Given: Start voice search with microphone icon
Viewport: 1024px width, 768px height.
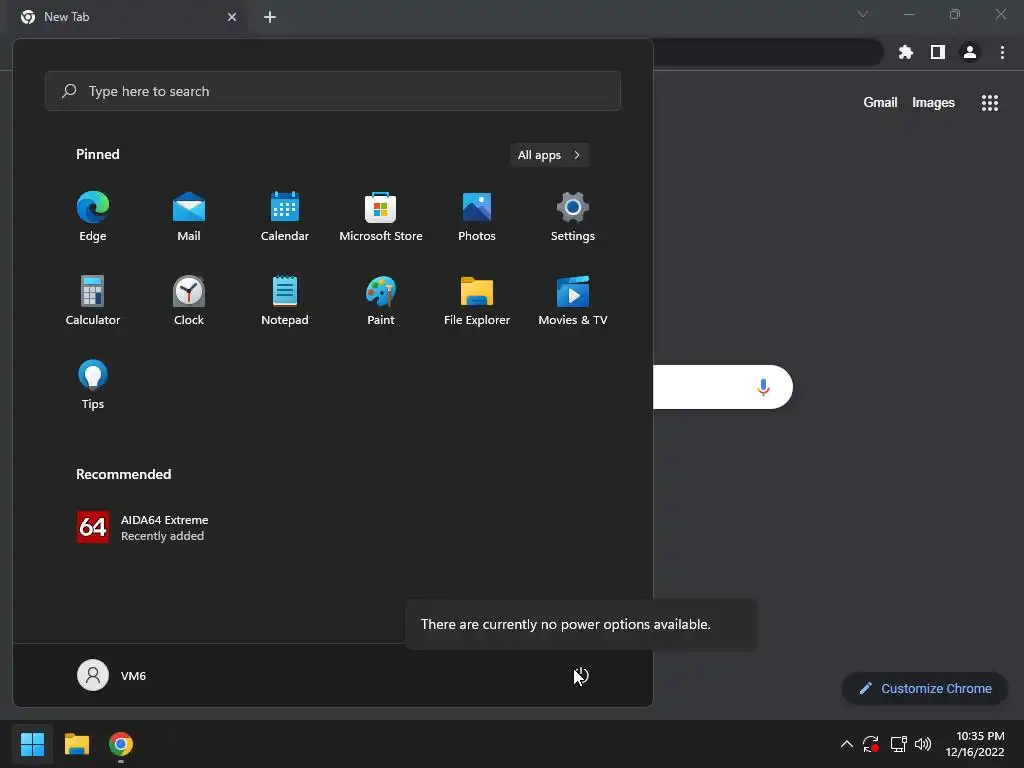Looking at the screenshot, I should pyautogui.click(x=763, y=387).
